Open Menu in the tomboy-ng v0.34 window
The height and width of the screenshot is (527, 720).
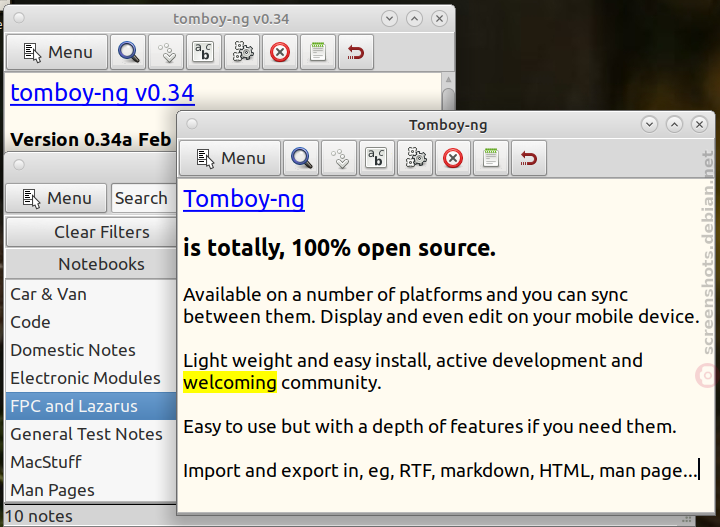point(57,52)
